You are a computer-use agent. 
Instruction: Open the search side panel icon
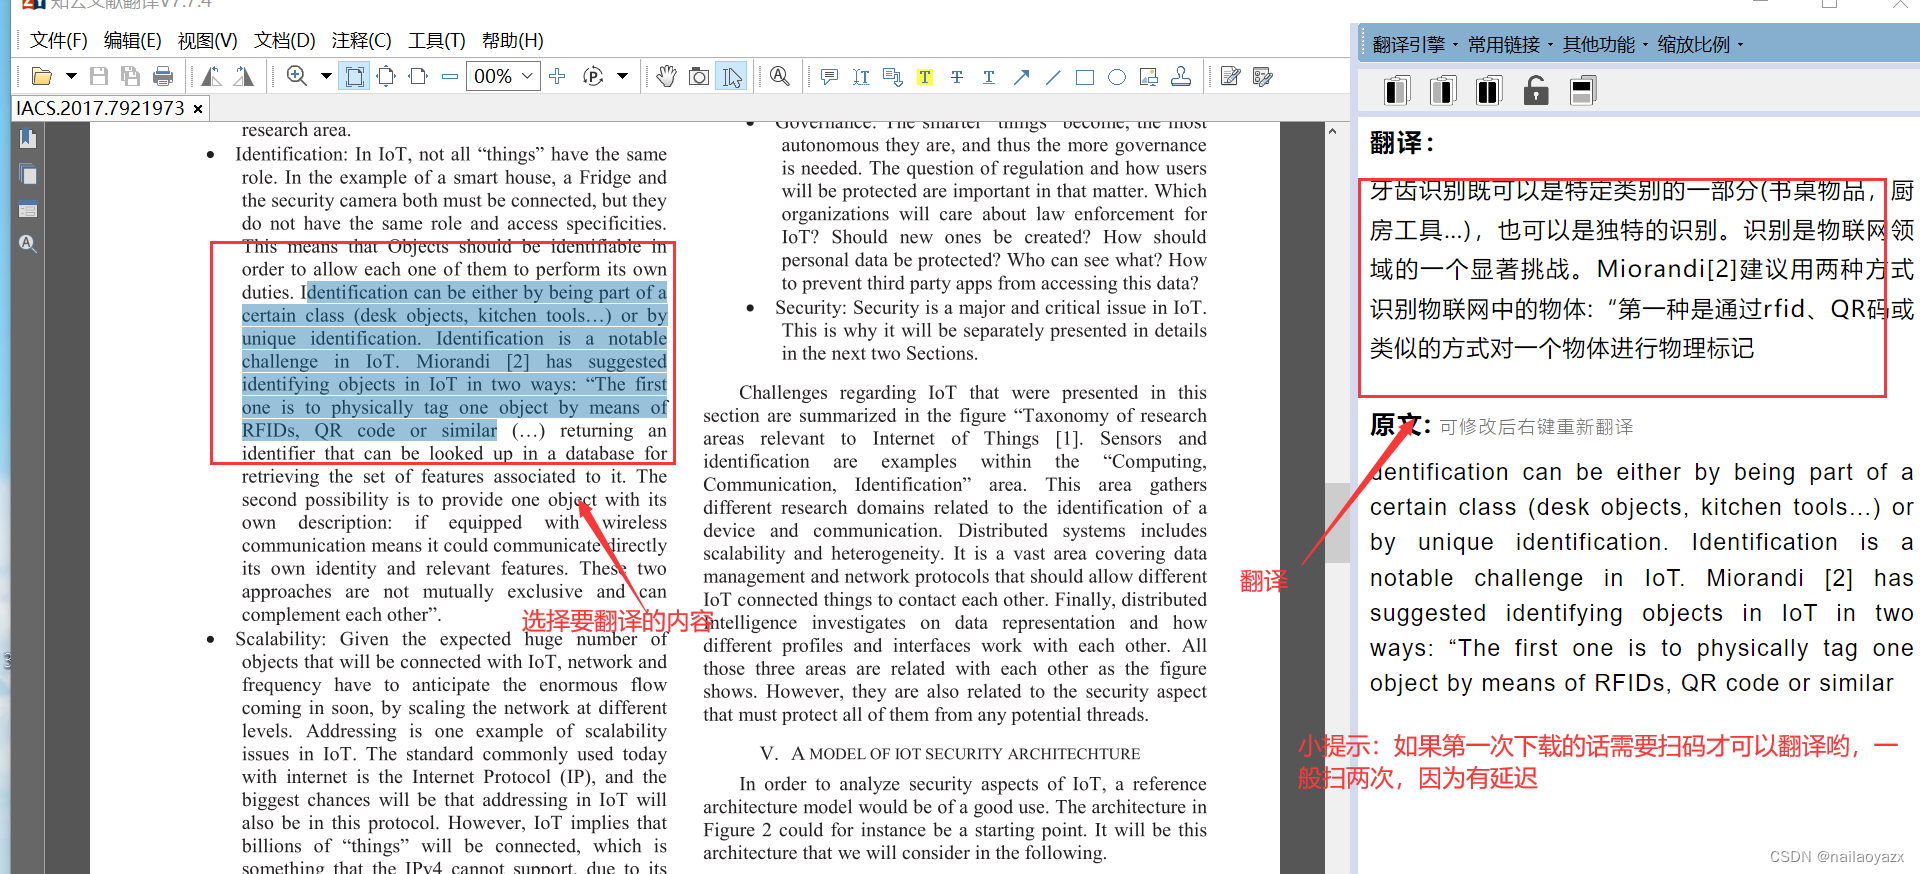tap(28, 243)
